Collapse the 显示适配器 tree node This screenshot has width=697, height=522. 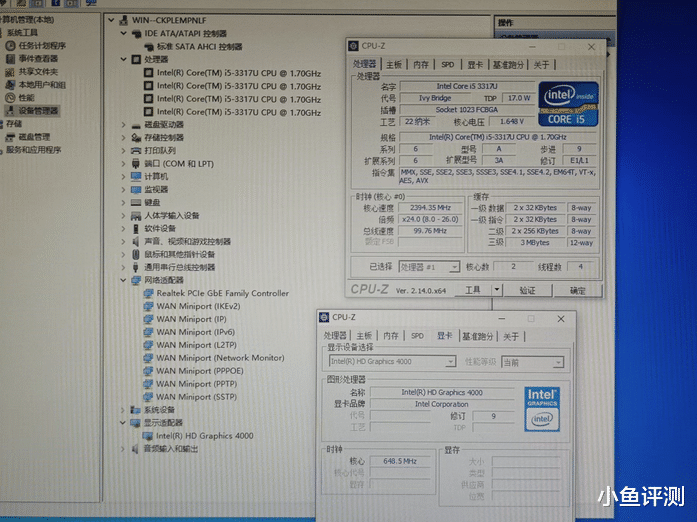coord(123,422)
